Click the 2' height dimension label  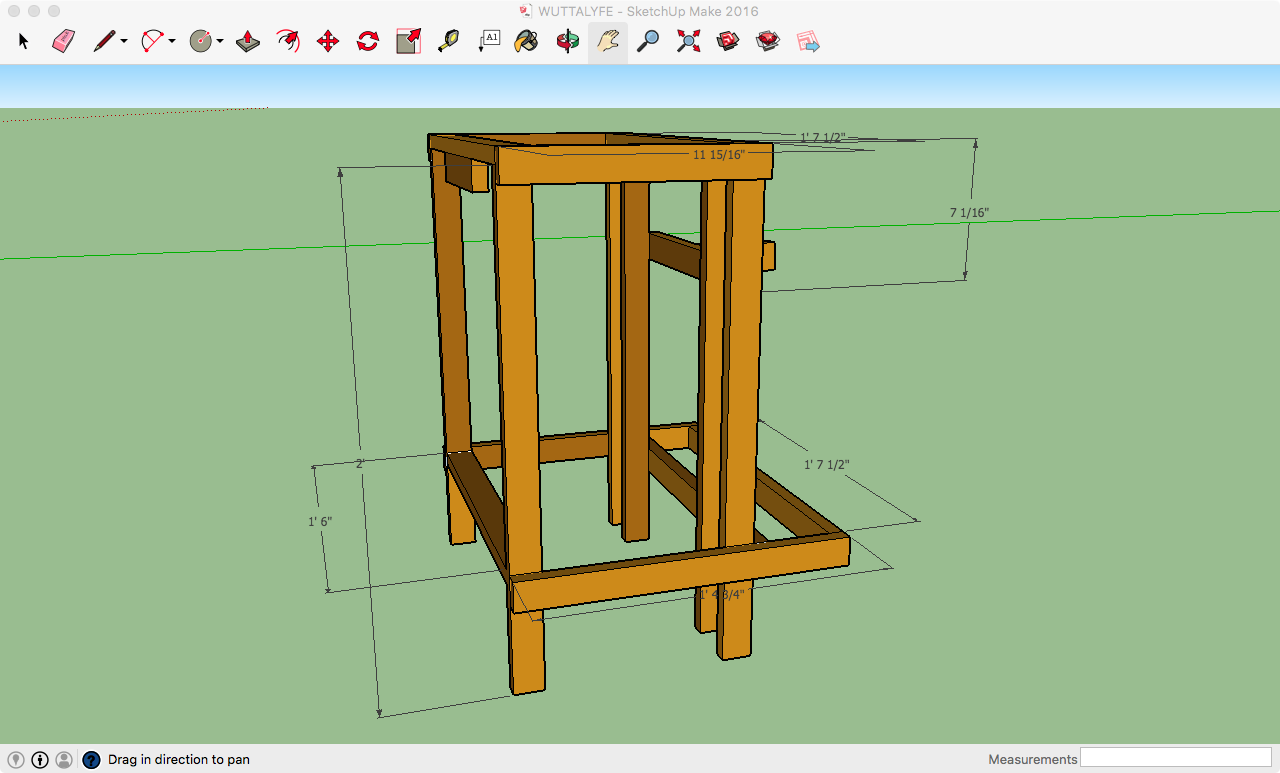(x=359, y=463)
